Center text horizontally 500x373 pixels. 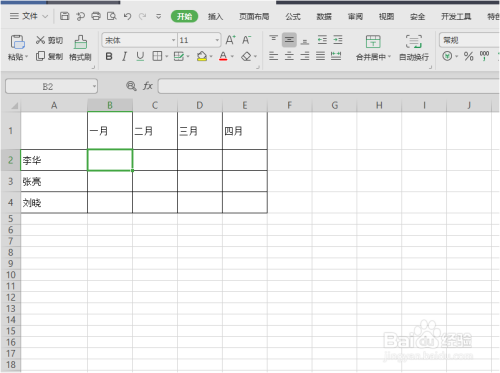289,56
